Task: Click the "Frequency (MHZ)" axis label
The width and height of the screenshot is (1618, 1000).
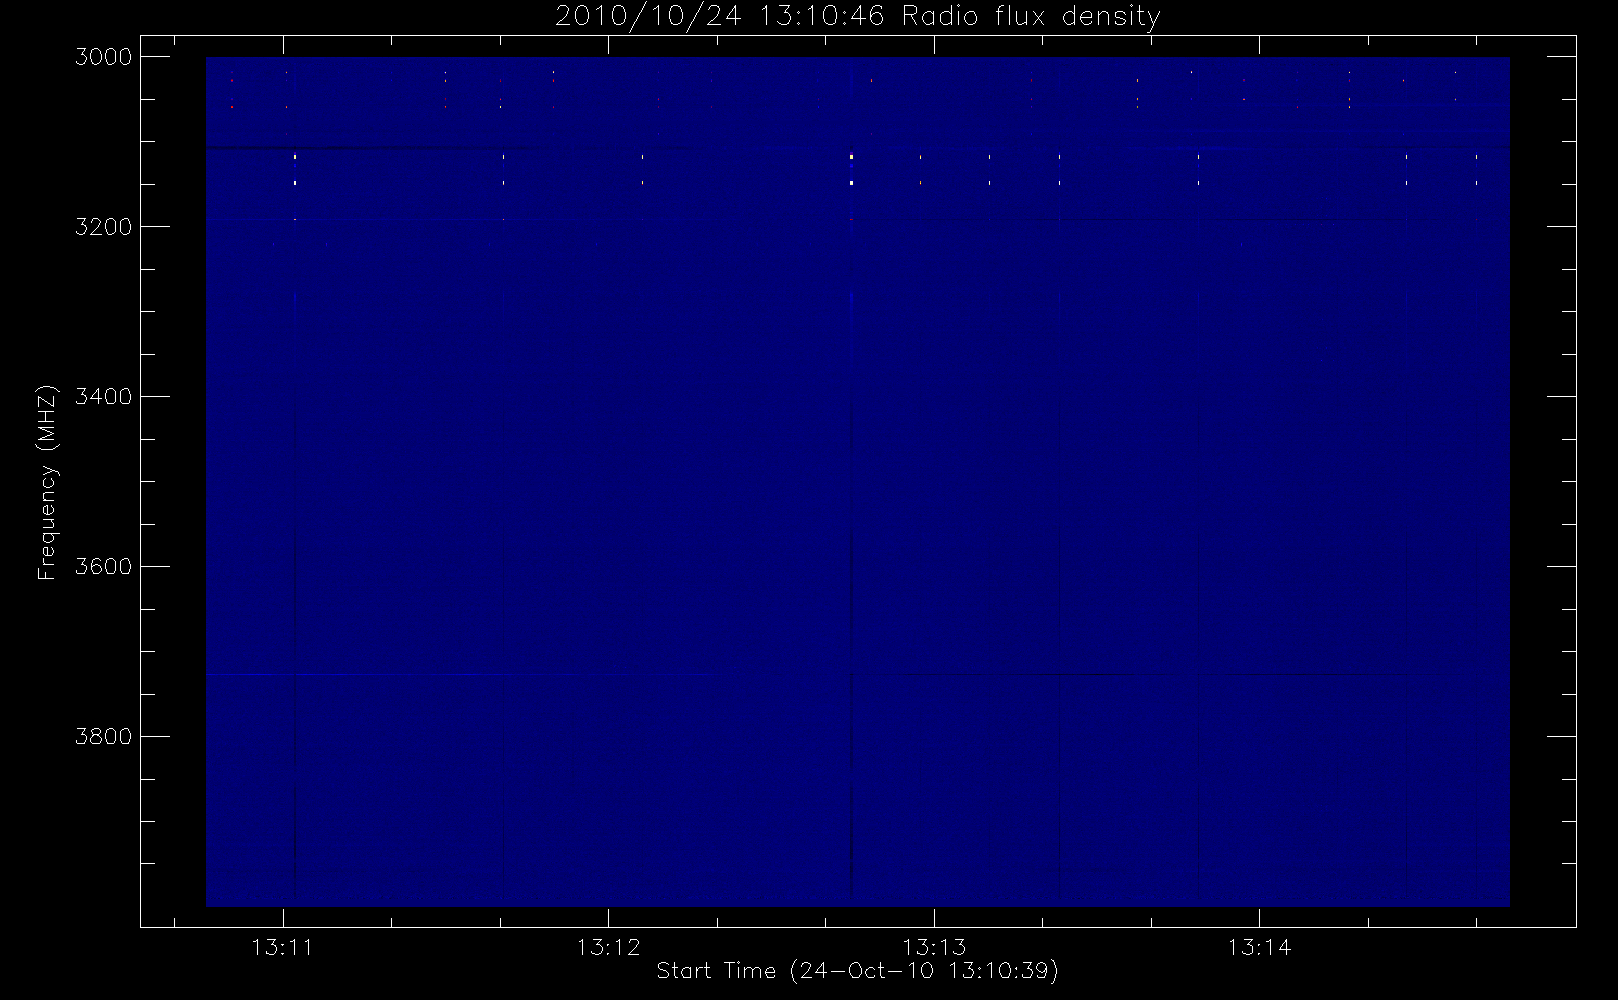Action: [46, 482]
